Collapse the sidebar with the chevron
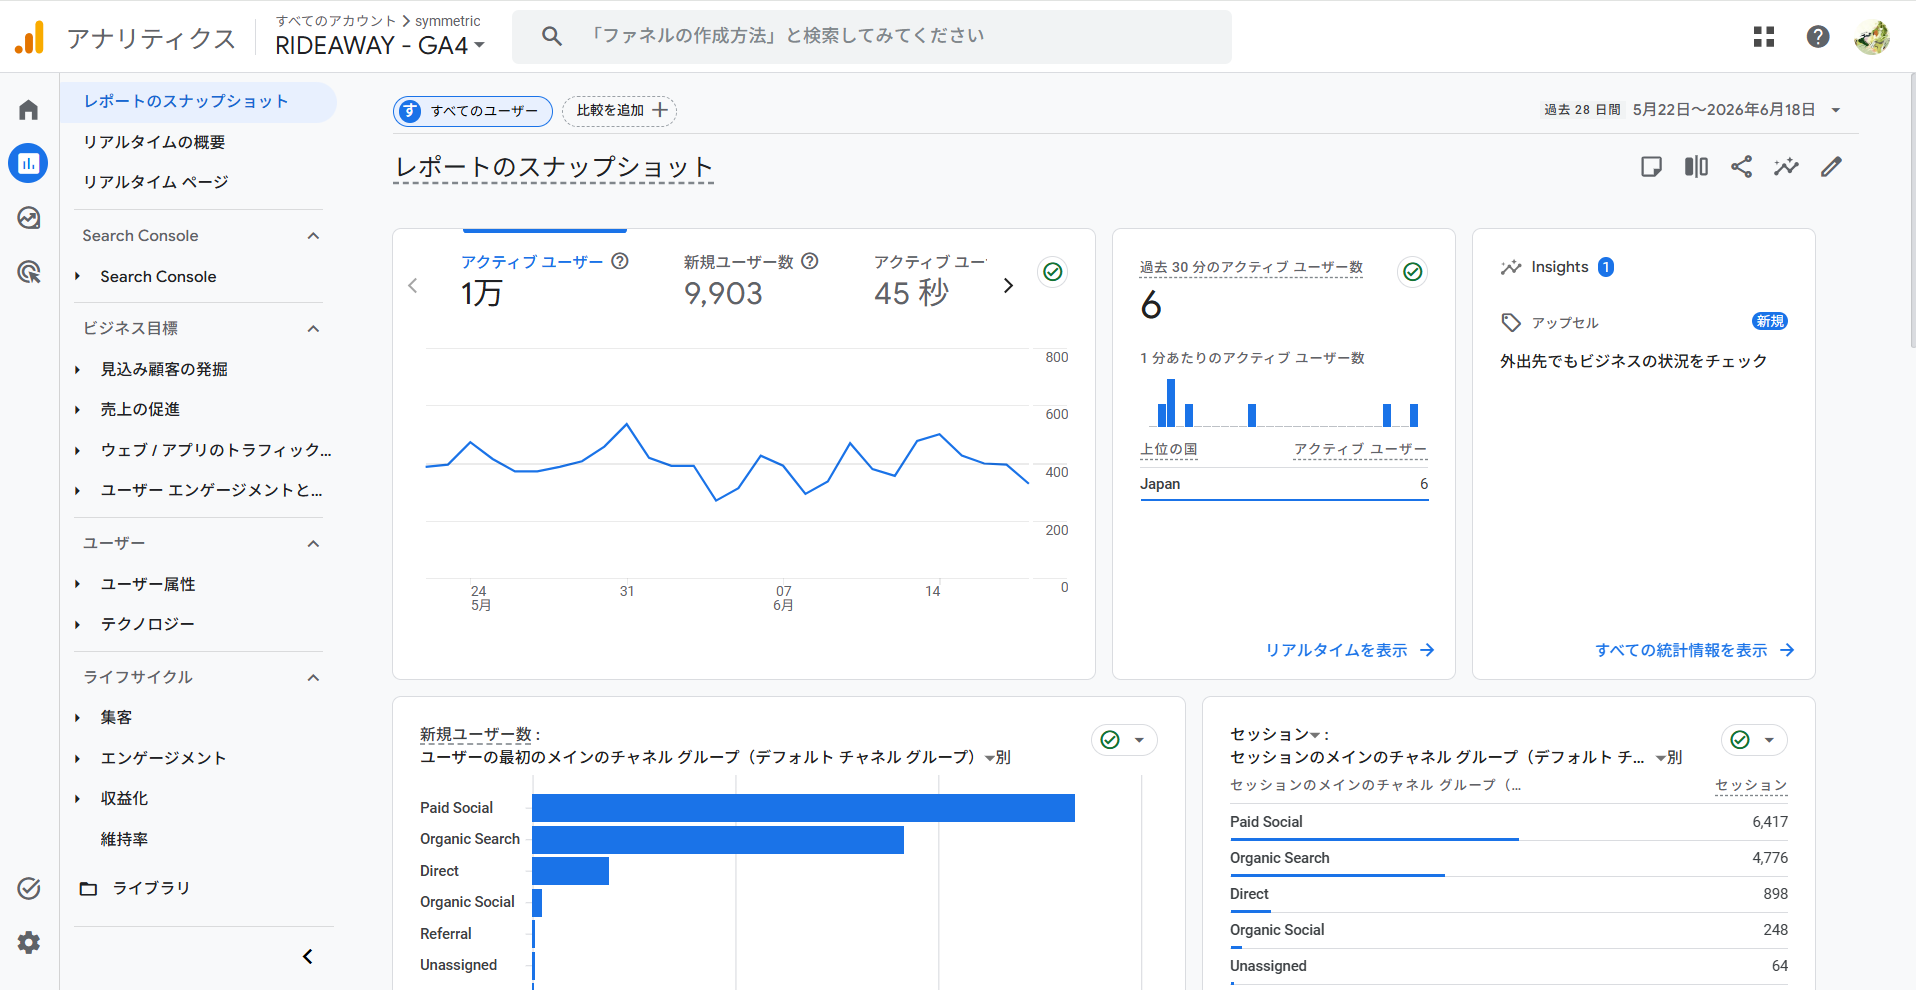 [x=308, y=957]
